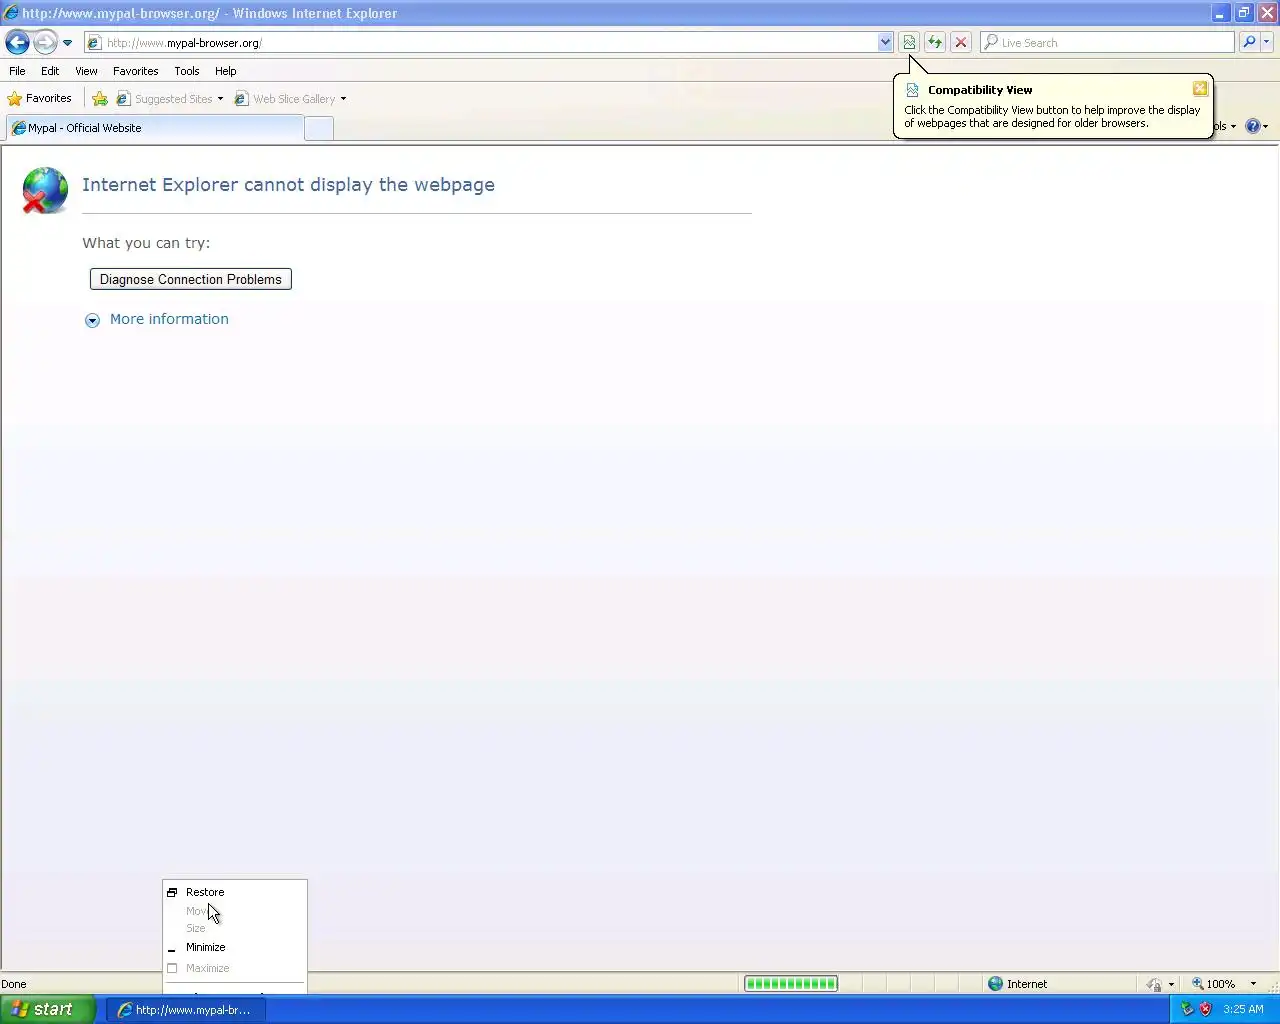
Task: Click the Internet security zone globe icon
Action: point(995,984)
